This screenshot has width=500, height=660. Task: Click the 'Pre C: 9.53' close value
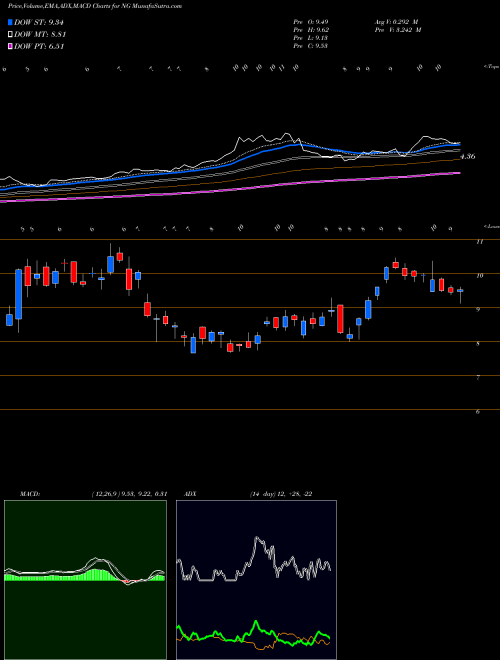(x=311, y=46)
